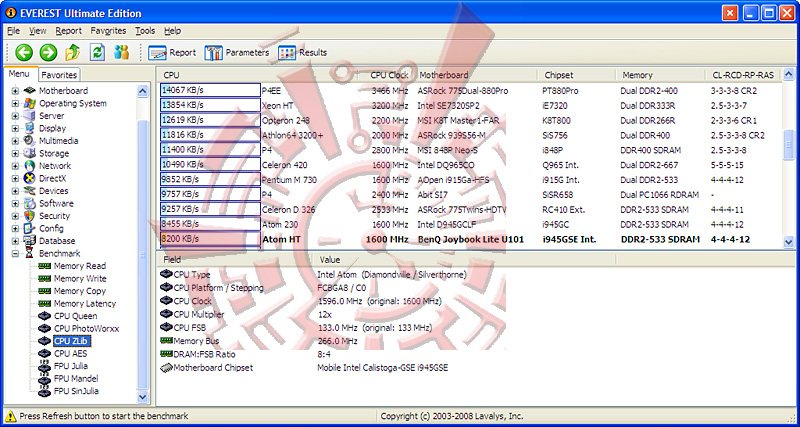The width and height of the screenshot is (800, 427).
Task: Open the Memory Read benchmark
Action: (x=80, y=266)
